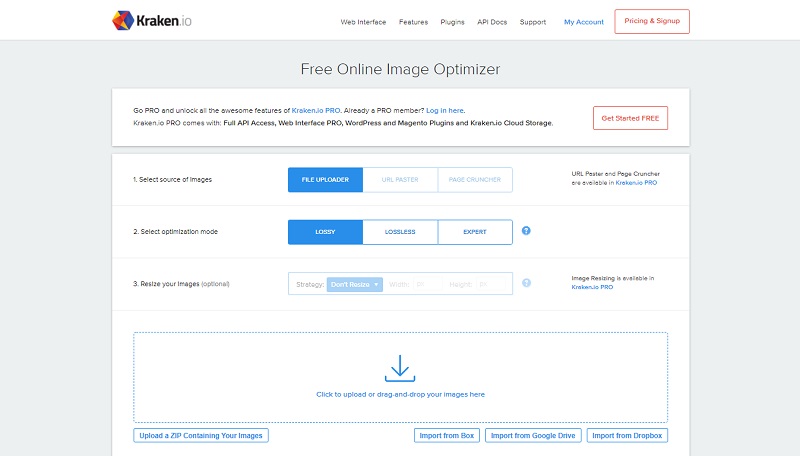Open the Kraken.io PRO link in banner
800x456 pixels.
pyautogui.click(x=316, y=110)
